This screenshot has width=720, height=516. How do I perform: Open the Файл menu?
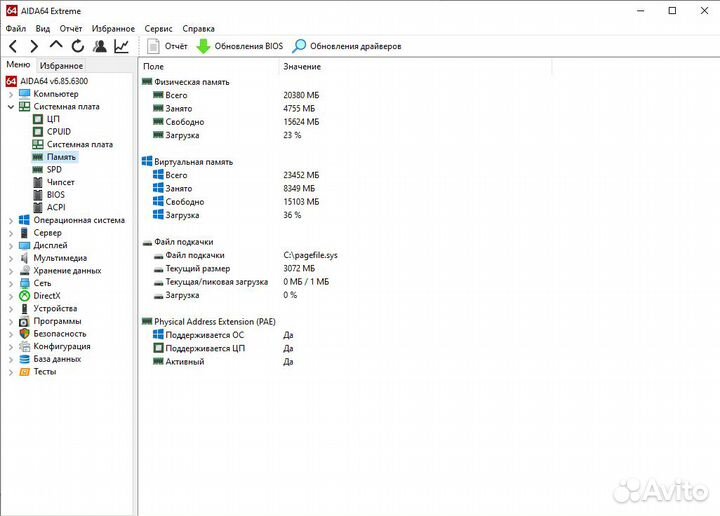pyautogui.click(x=16, y=28)
